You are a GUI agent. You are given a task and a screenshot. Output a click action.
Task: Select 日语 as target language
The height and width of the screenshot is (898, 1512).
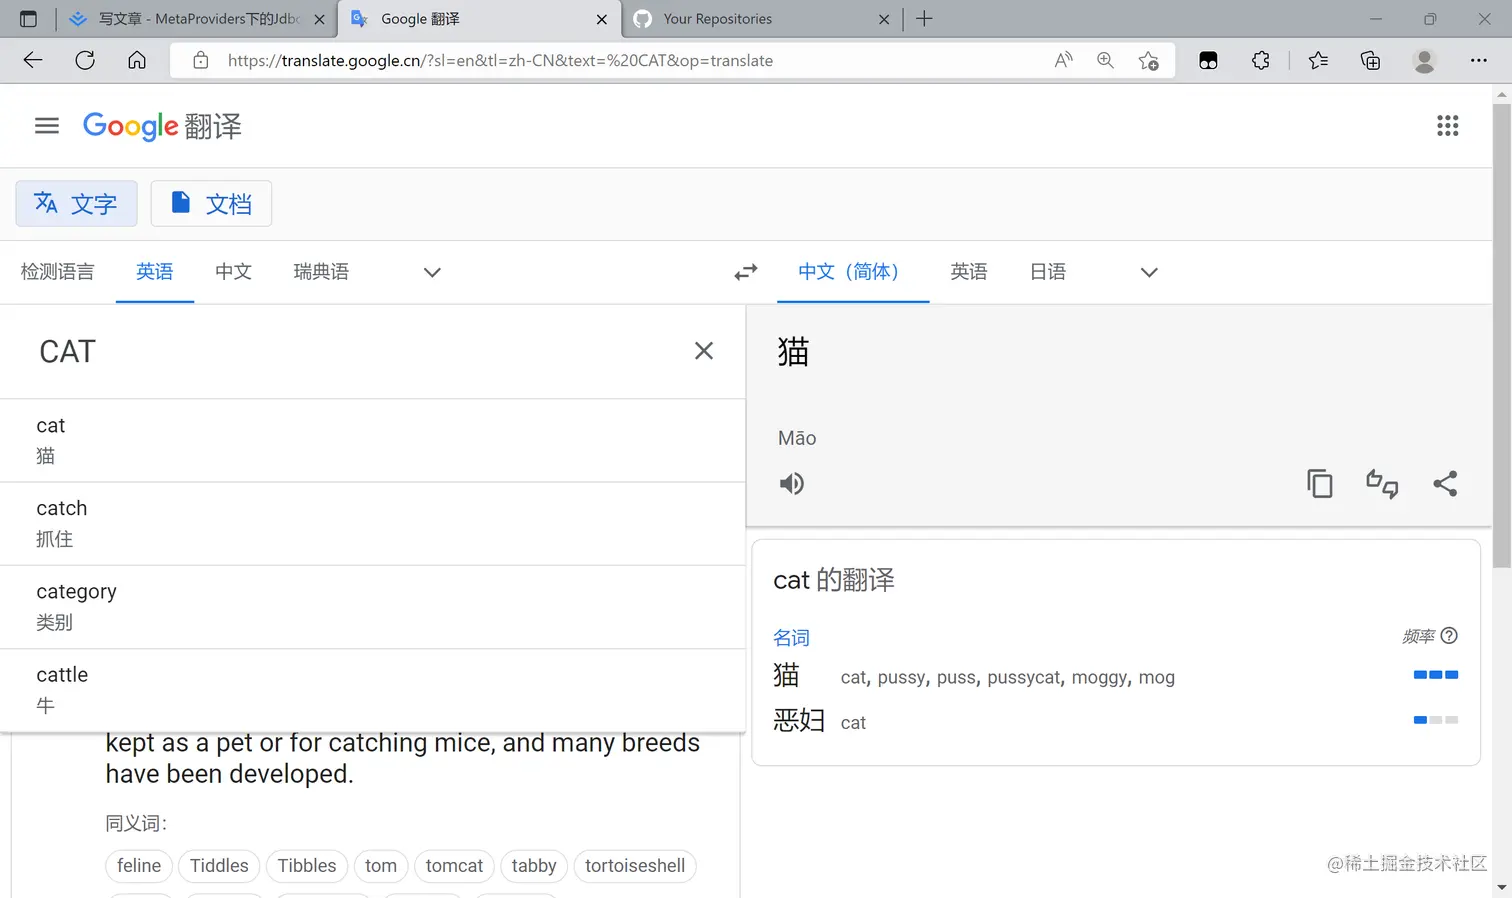1048,272
